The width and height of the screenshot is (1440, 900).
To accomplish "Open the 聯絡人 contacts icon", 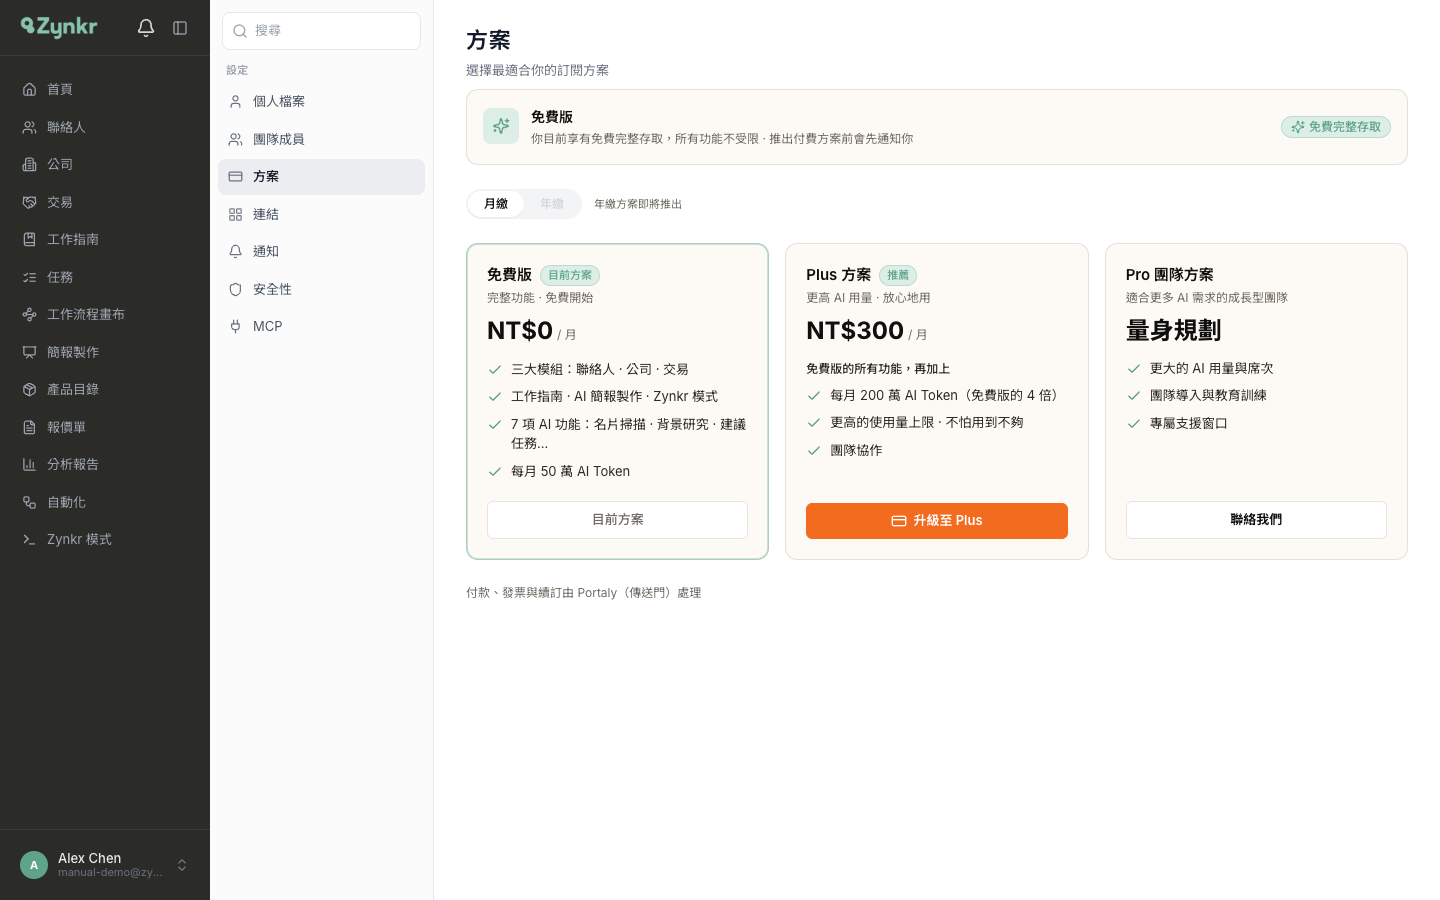I will 30,127.
